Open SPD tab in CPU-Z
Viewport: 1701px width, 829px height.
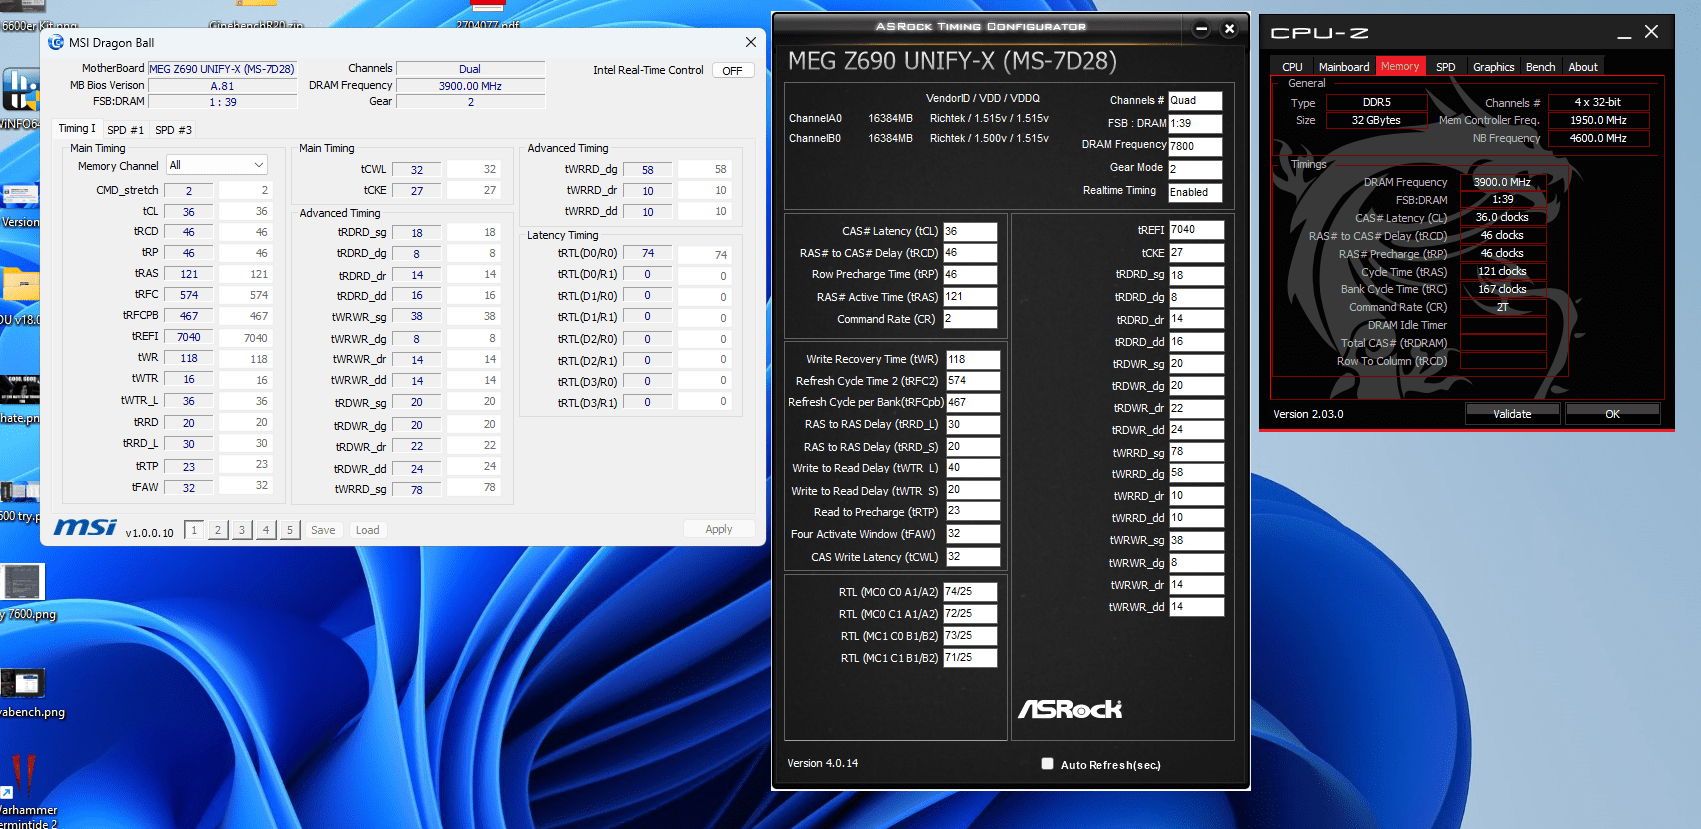tap(1445, 67)
